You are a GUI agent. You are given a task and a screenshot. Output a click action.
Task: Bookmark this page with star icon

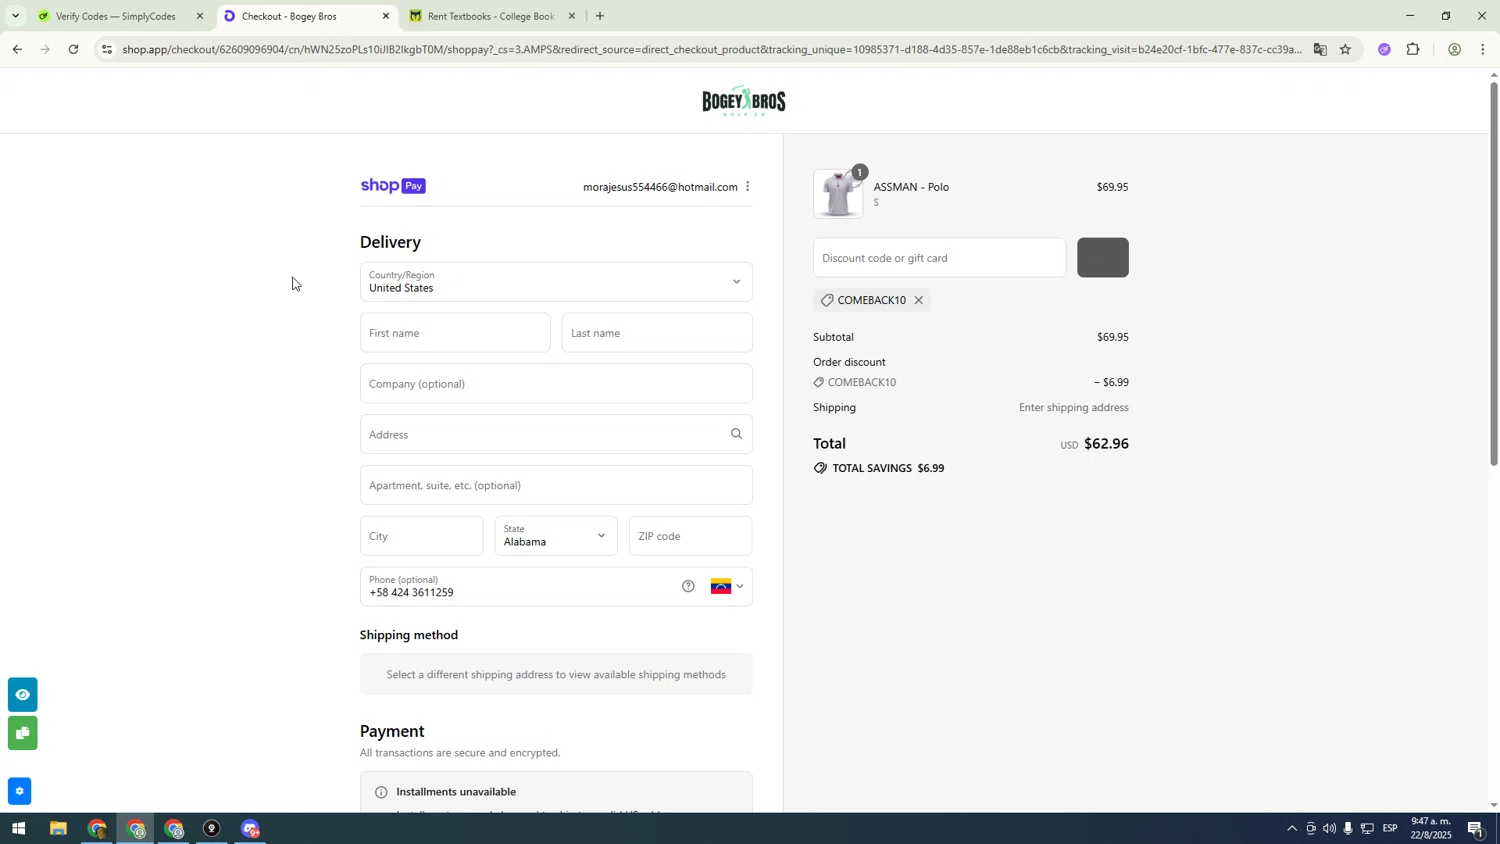(1346, 49)
